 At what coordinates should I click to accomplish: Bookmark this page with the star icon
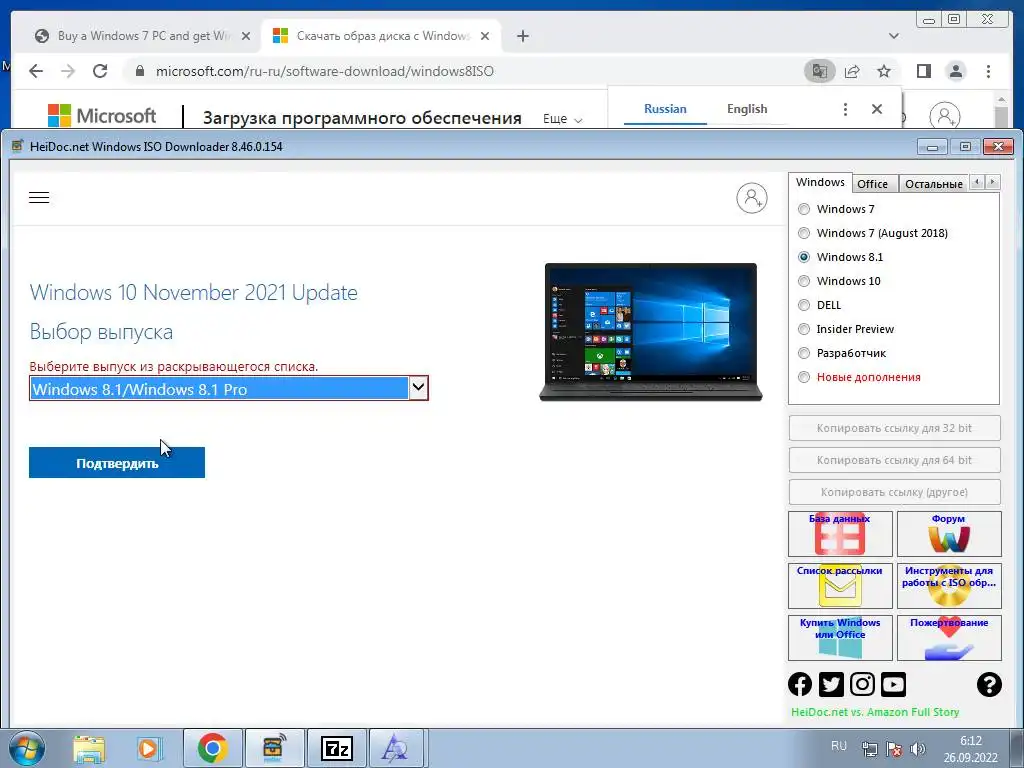884,71
